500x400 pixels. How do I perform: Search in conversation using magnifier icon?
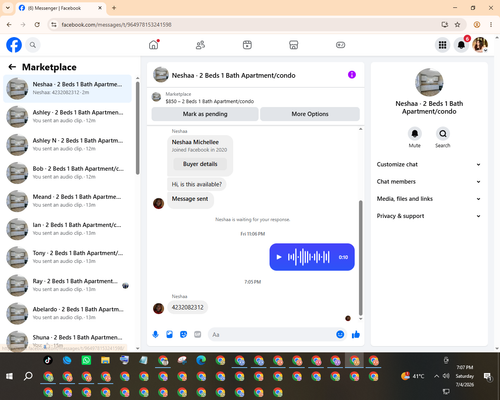click(443, 134)
